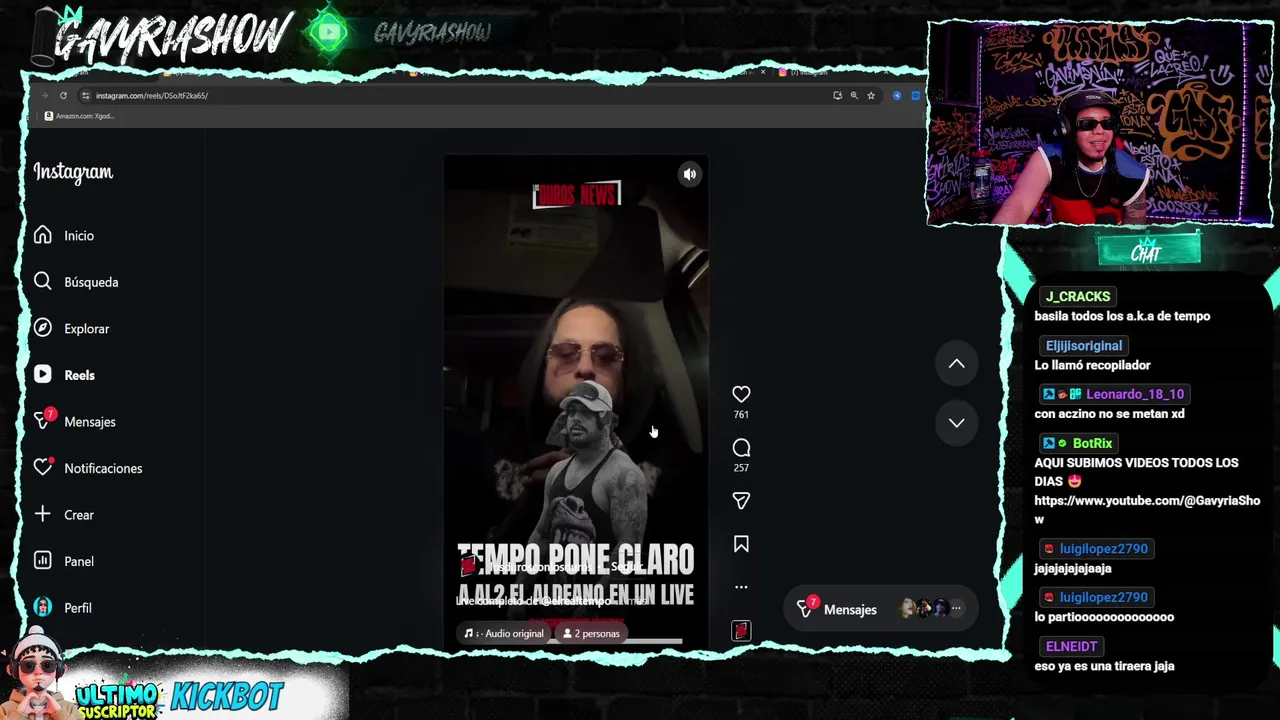
Task: Click YouTube link in BotRix message
Action: (1147, 510)
